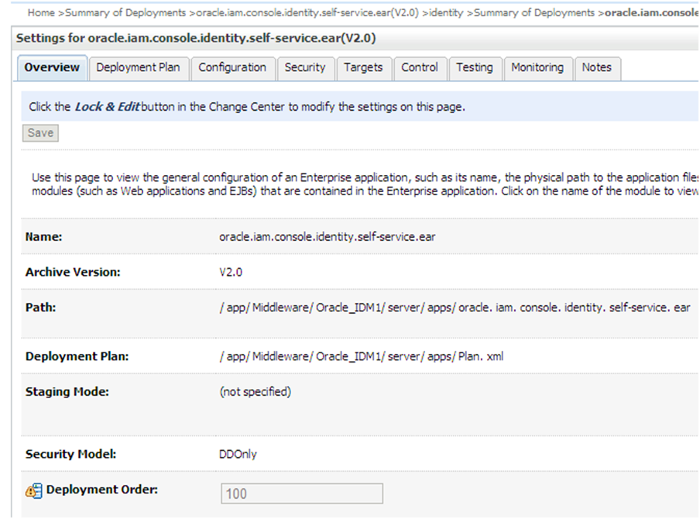Screen dimensions: 700x519
Task: Click the Deployment Order label
Action: [102, 490]
